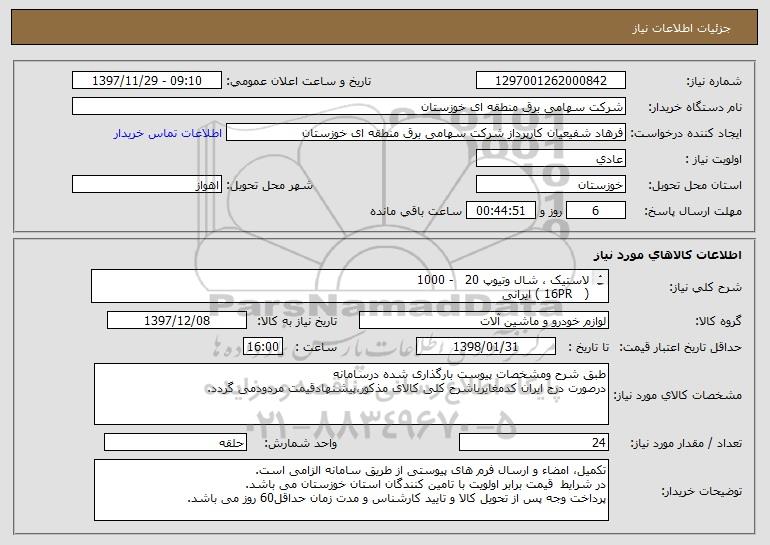Click the priority field showing عادی
Screen dimensions: 770x545
pyautogui.click(x=551, y=158)
